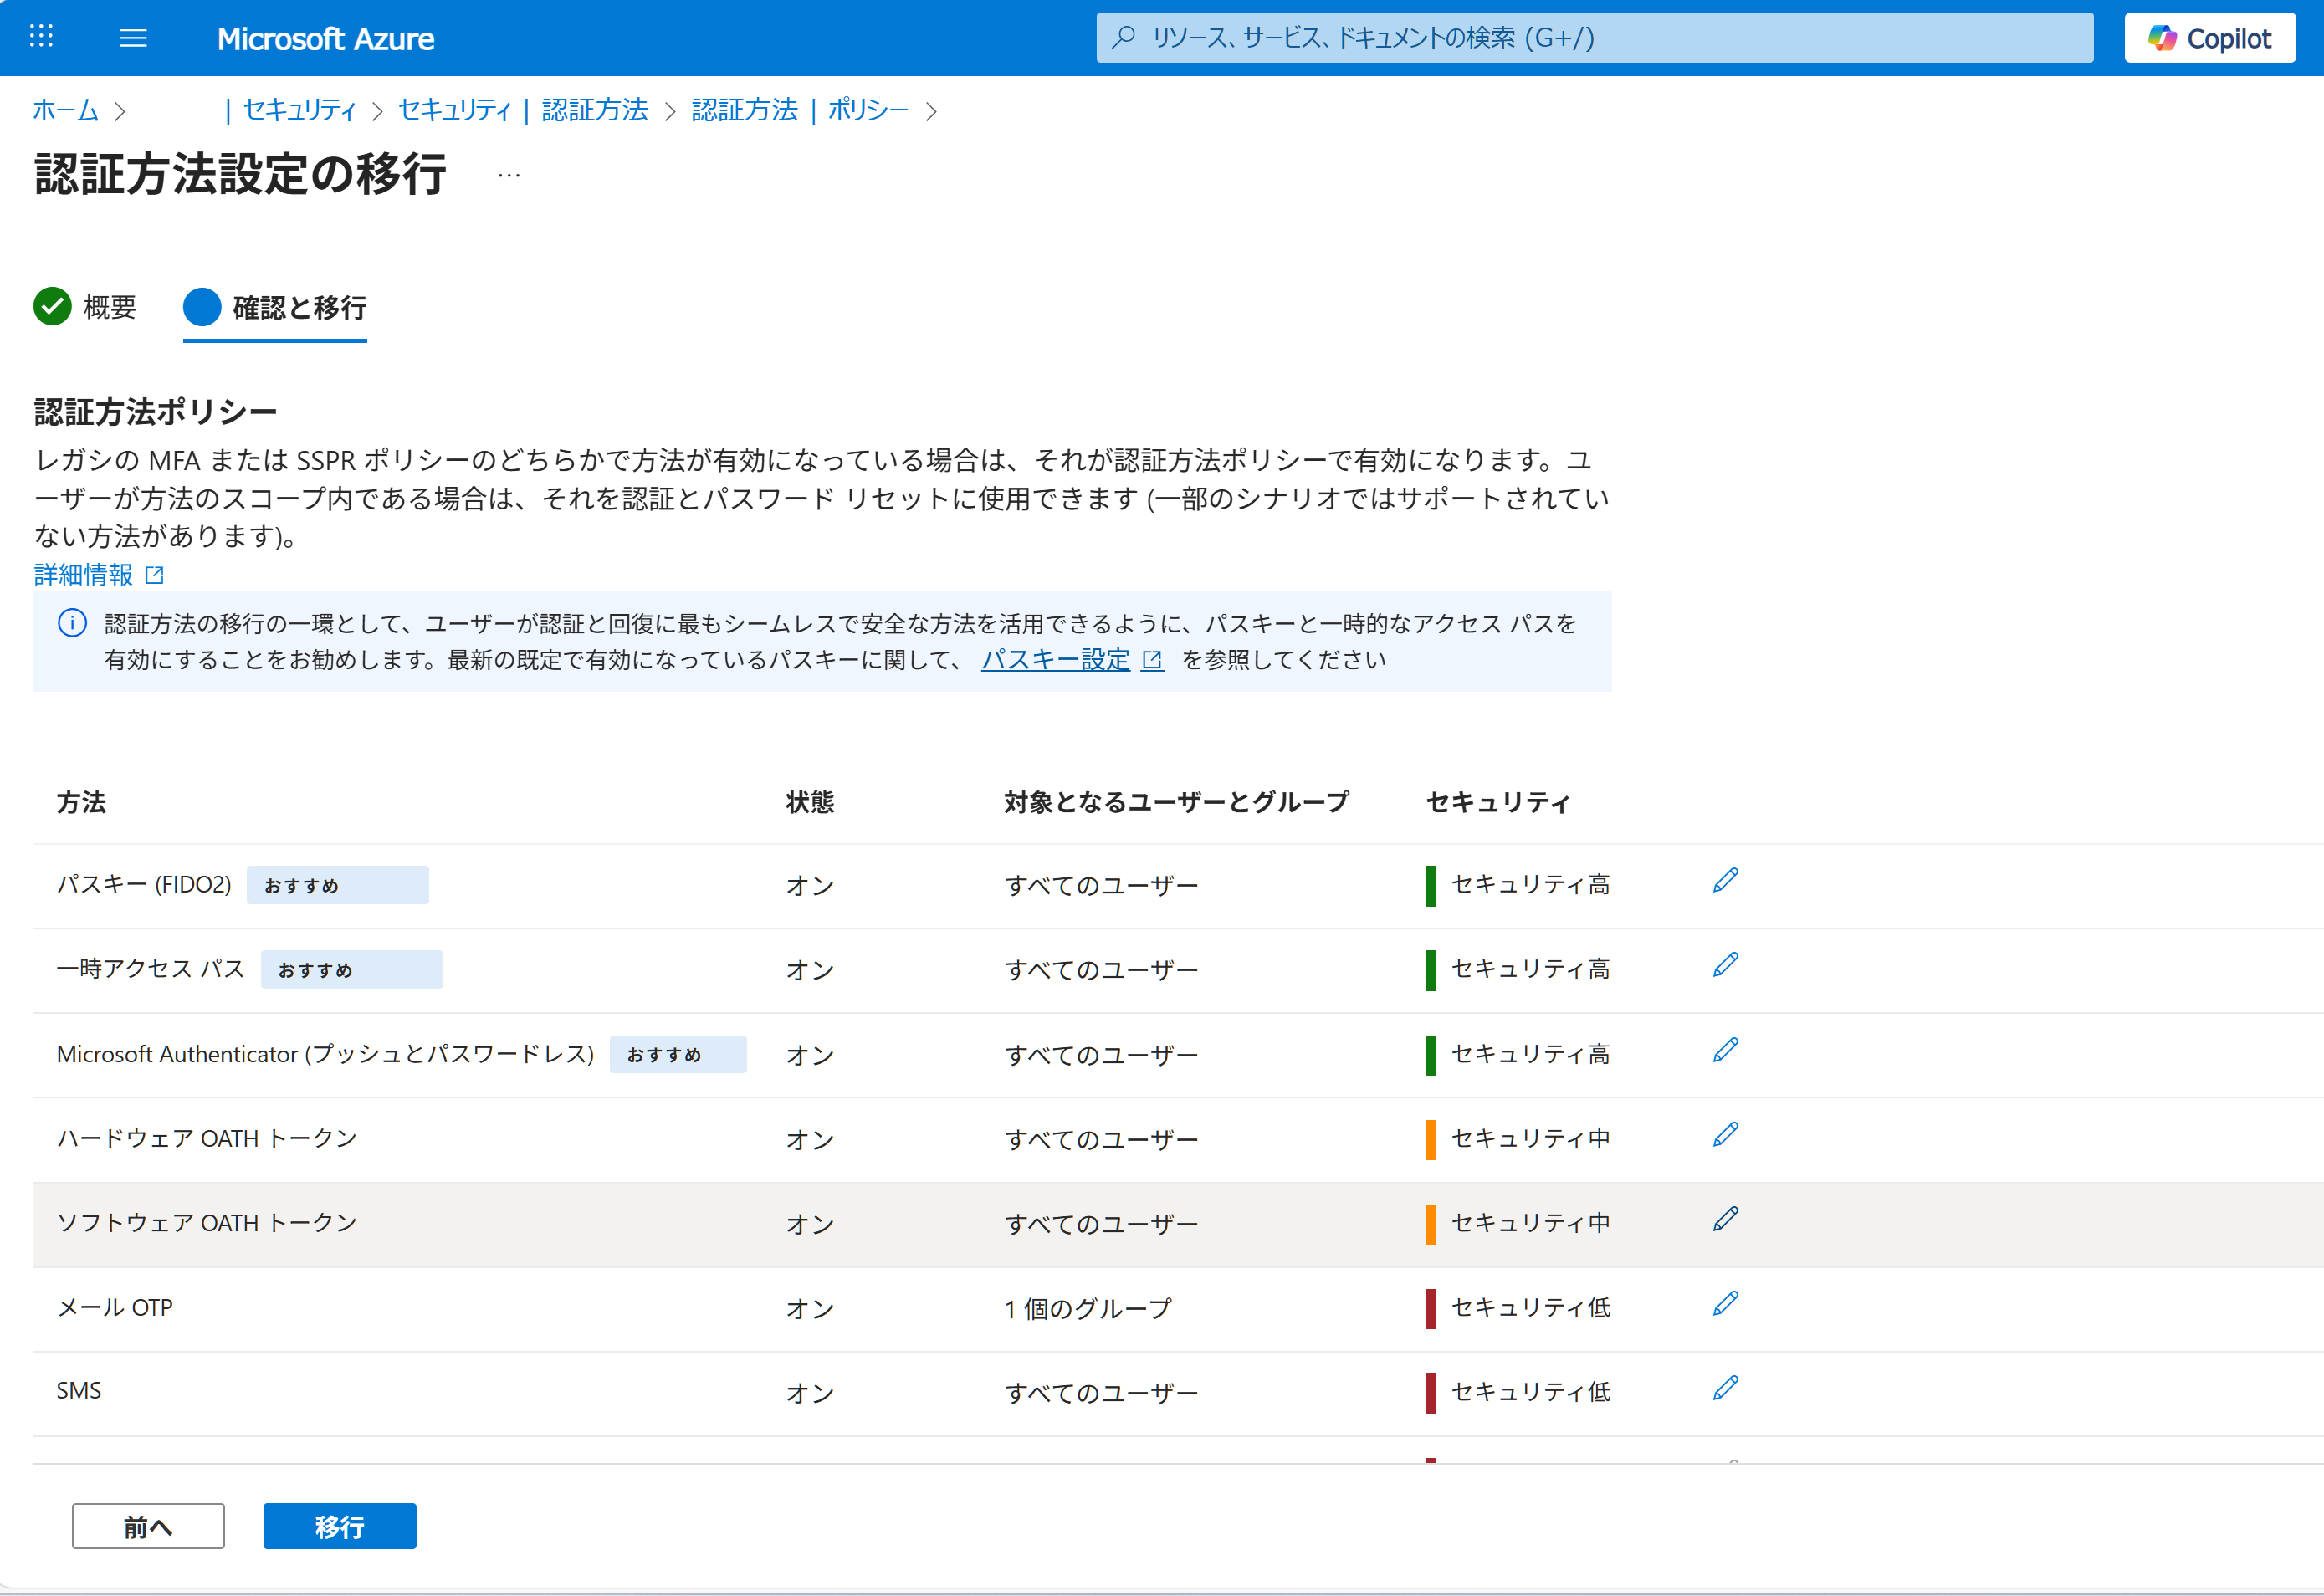
Task: Click the 前へ button
Action: point(148,1526)
